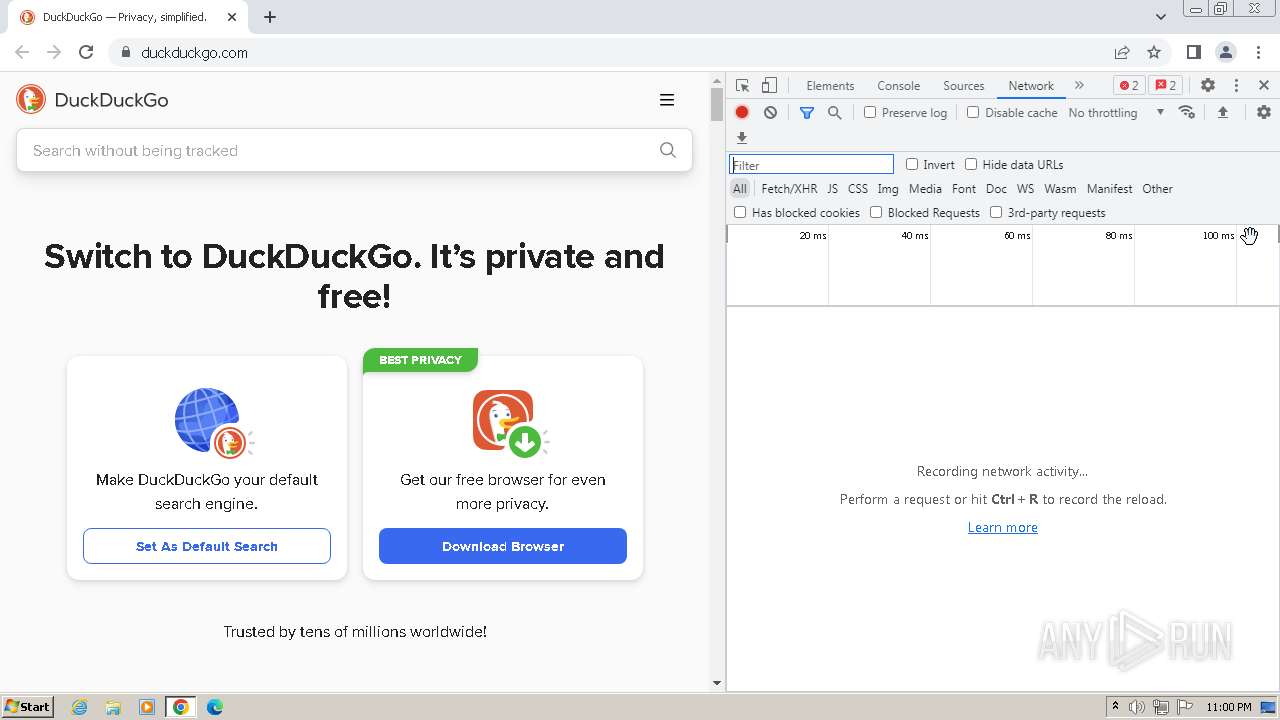
Task: Filter requests by Wasm
Action: click(x=1060, y=189)
